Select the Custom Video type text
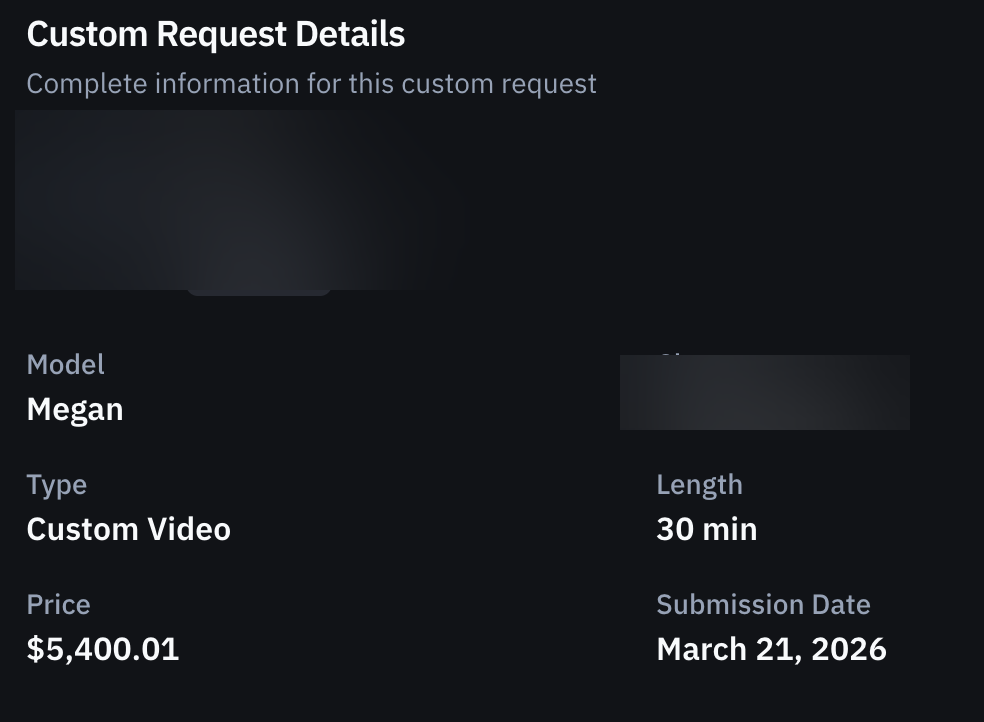Viewport: 984px width, 722px height. [x=128, y=529]
